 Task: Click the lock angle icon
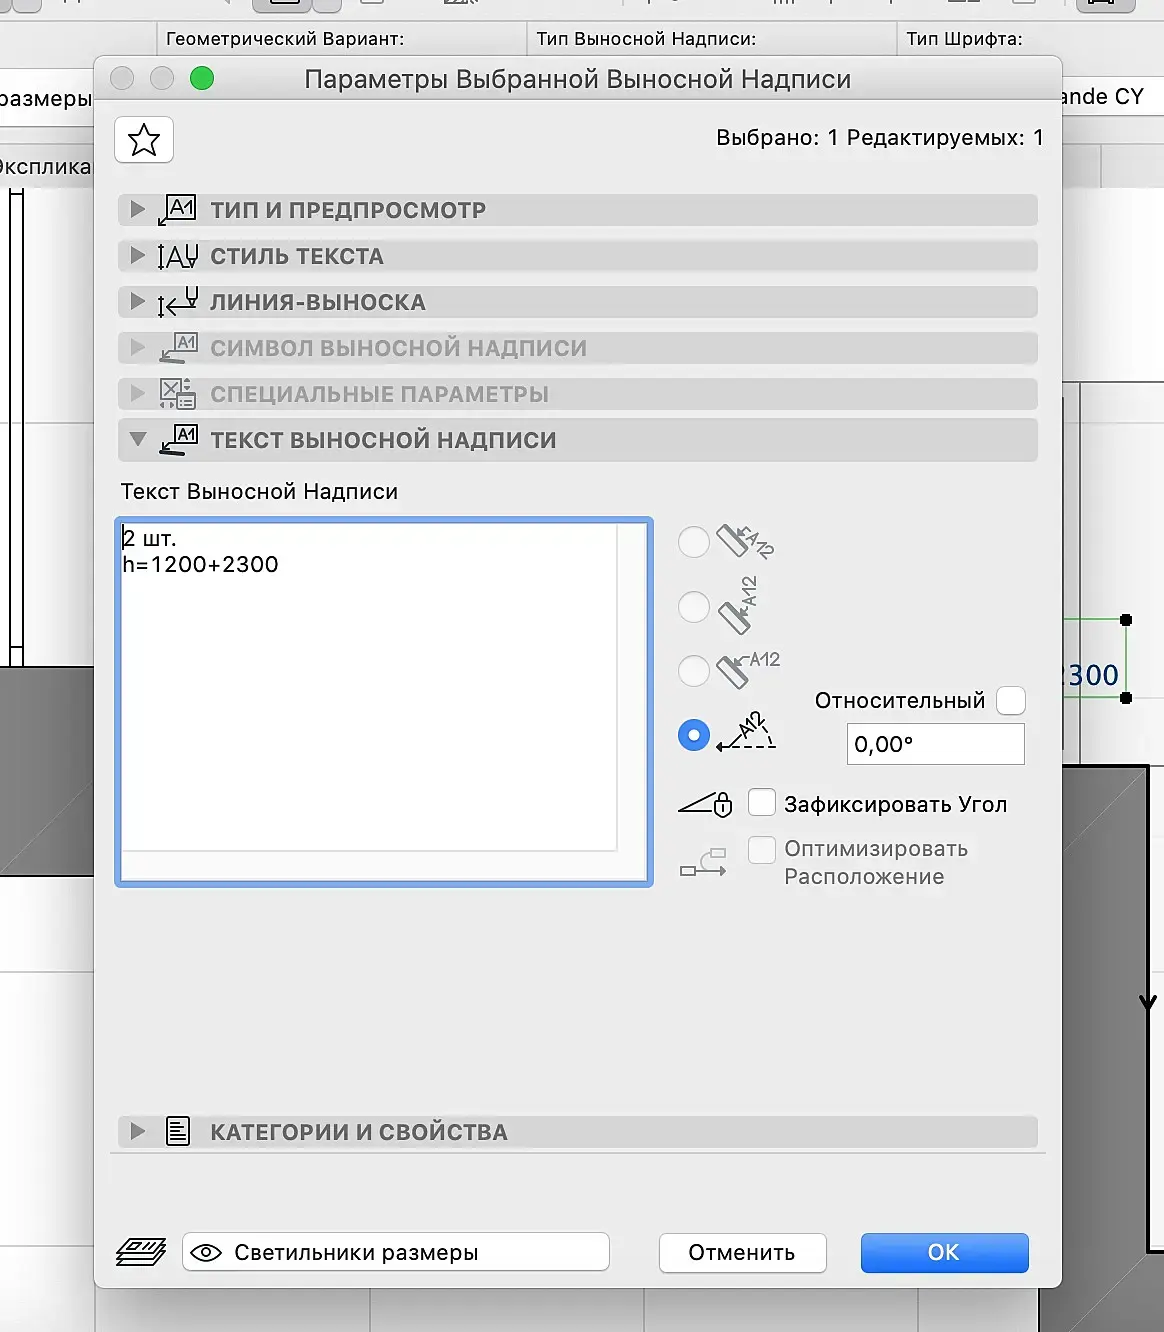[x=705, y=803]
